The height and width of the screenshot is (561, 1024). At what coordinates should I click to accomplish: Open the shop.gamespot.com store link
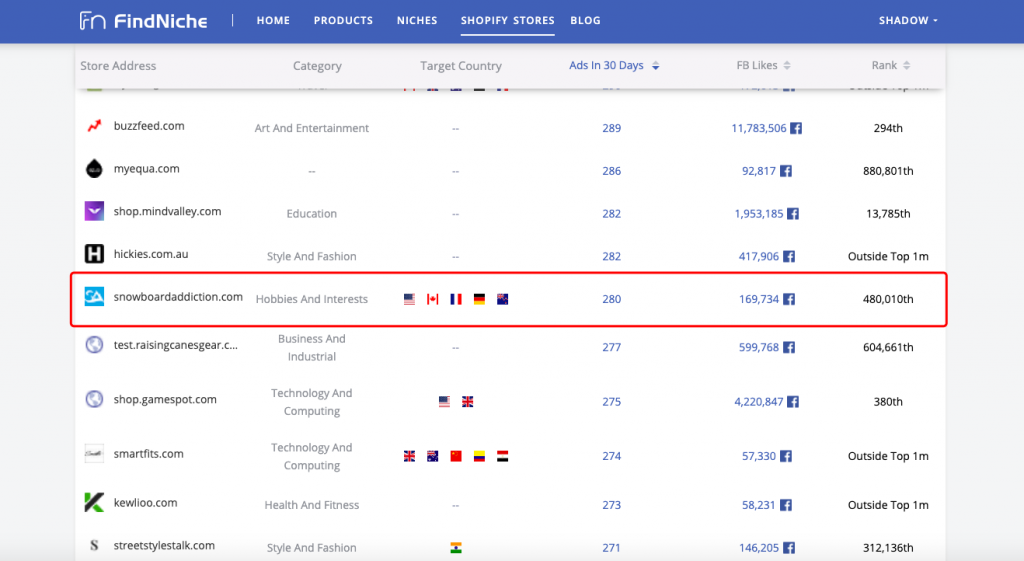tap(165, 399)
